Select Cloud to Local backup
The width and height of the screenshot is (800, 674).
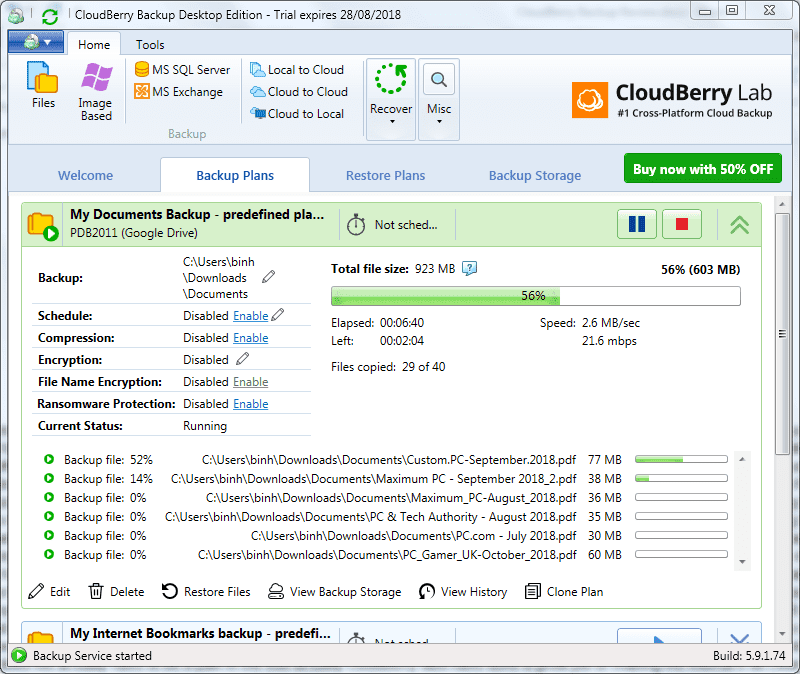[x=297, y=114]
